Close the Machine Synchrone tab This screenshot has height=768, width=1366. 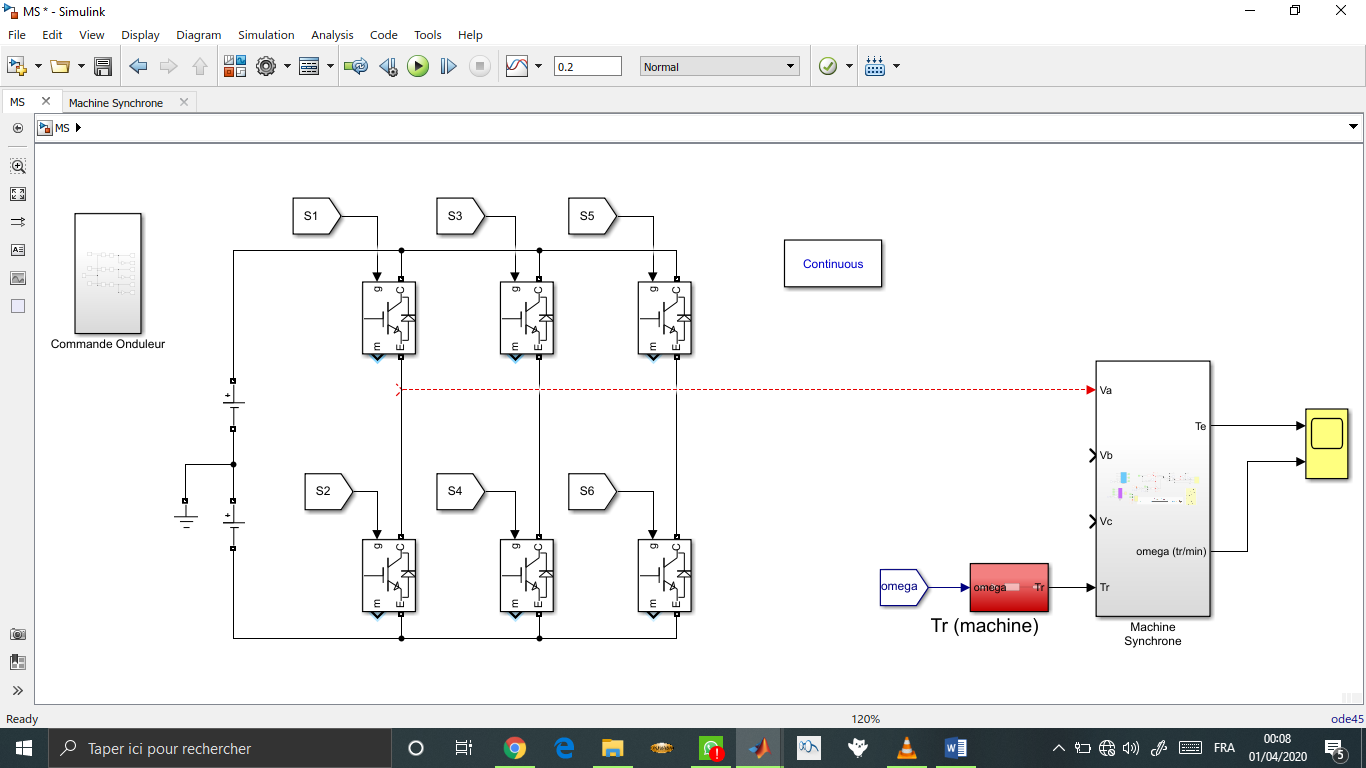click(184, 102)
